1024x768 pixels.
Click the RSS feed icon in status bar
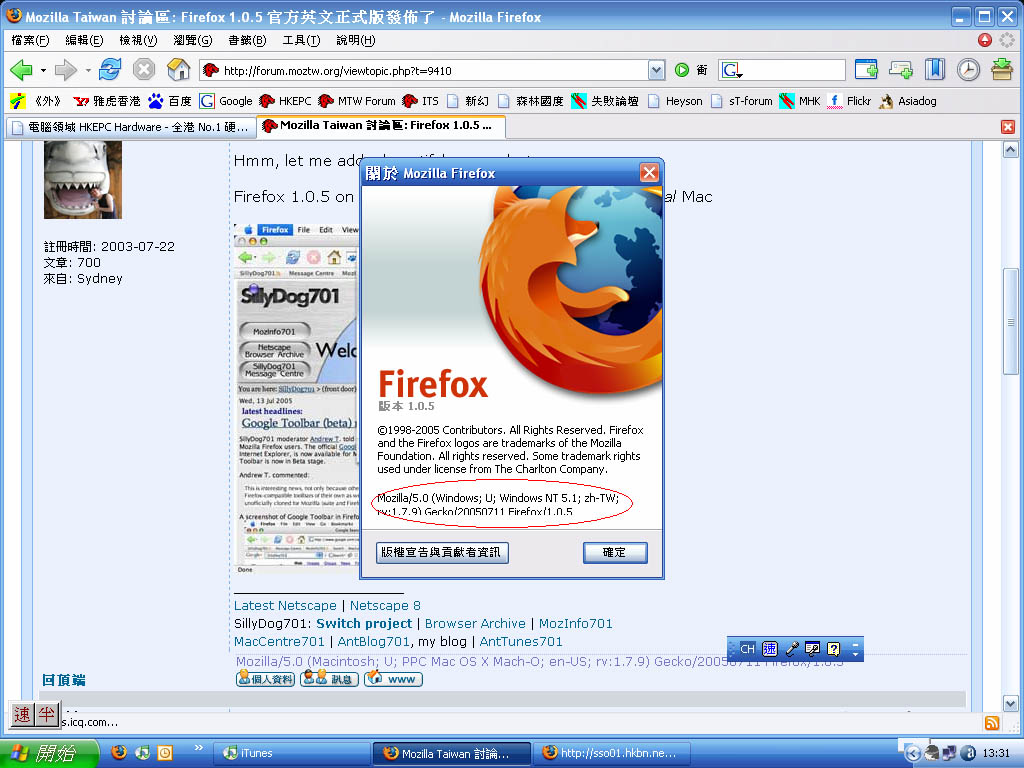(991, 722)
